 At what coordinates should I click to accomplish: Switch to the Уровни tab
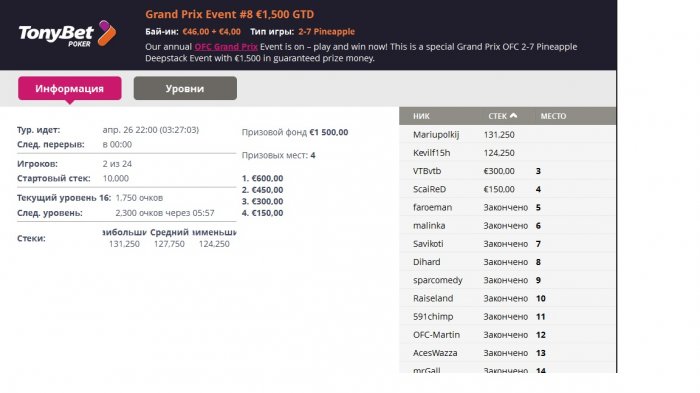coord(185,88)
